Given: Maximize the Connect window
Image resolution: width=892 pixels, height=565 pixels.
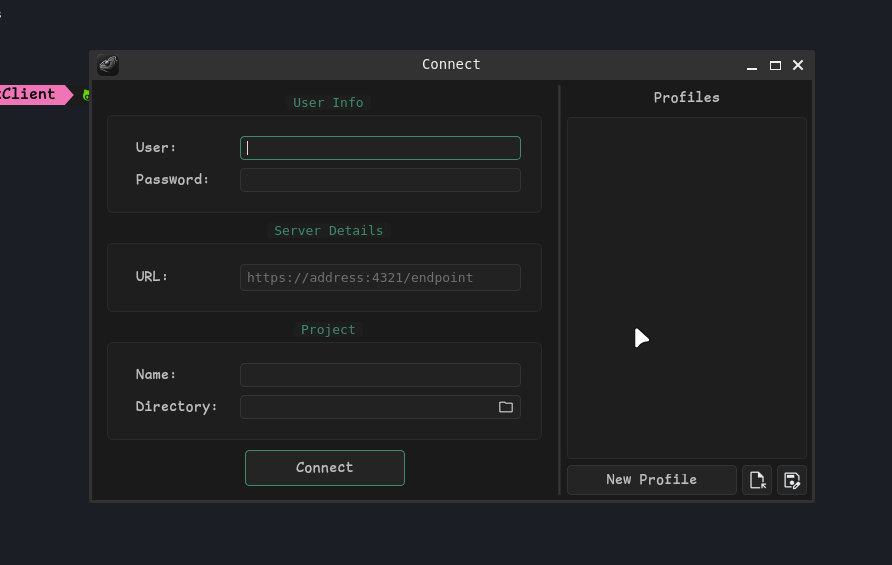Looking at the screenshot, I should [x=775, y=66].
